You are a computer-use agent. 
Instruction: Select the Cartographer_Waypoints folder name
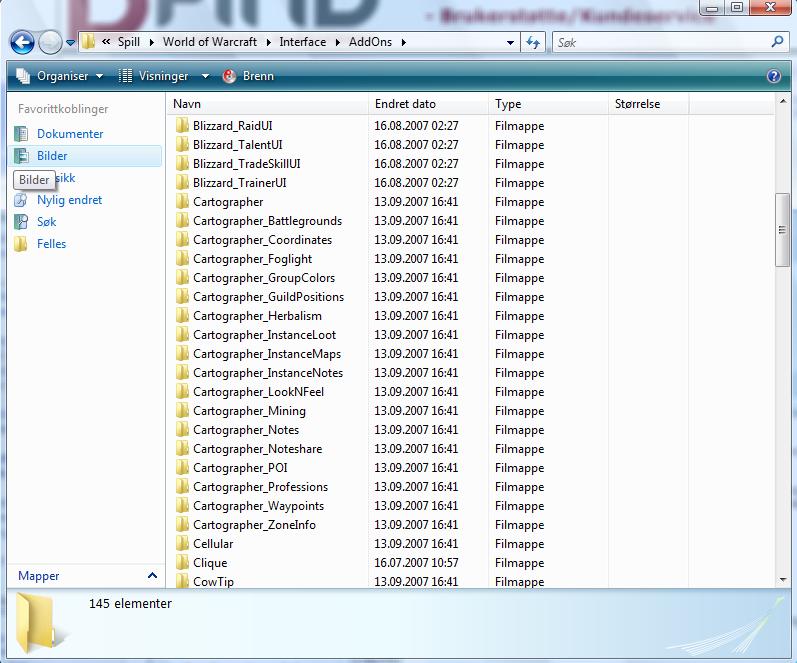(258, 506)
